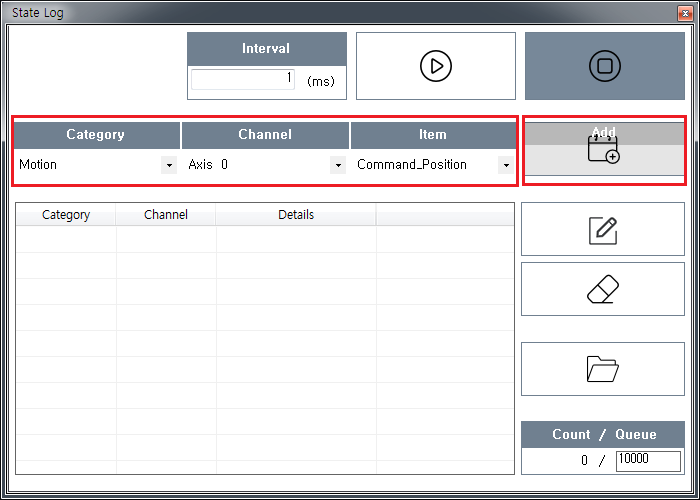Image resolution: width=700 pixels, height=500 pixels.
Task: Click the blank fourth column header of table
Action: coord(445,215)
